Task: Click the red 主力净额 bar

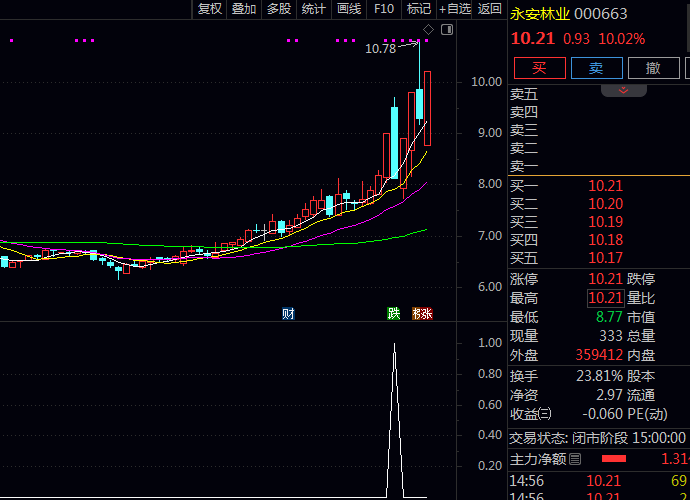Action: pos(614,459)
